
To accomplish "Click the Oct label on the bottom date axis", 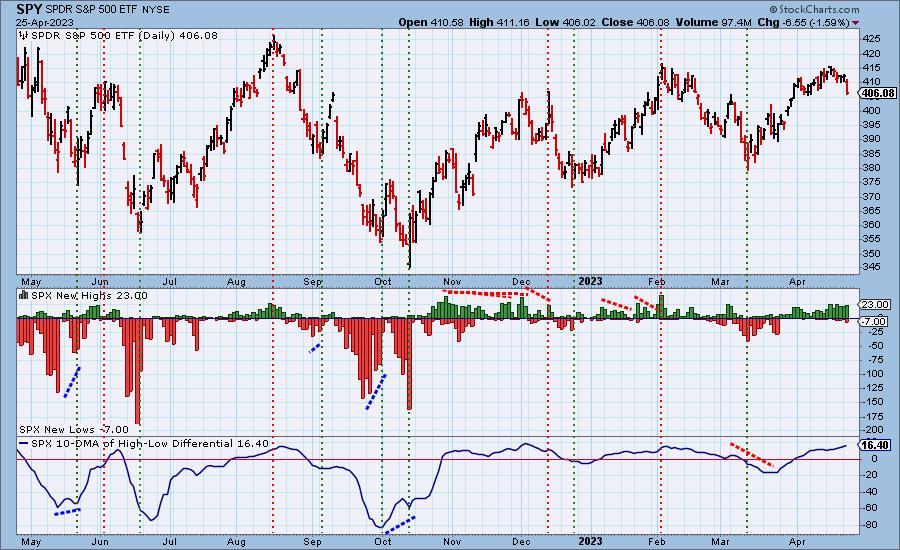I will click(x=383, y=541).
